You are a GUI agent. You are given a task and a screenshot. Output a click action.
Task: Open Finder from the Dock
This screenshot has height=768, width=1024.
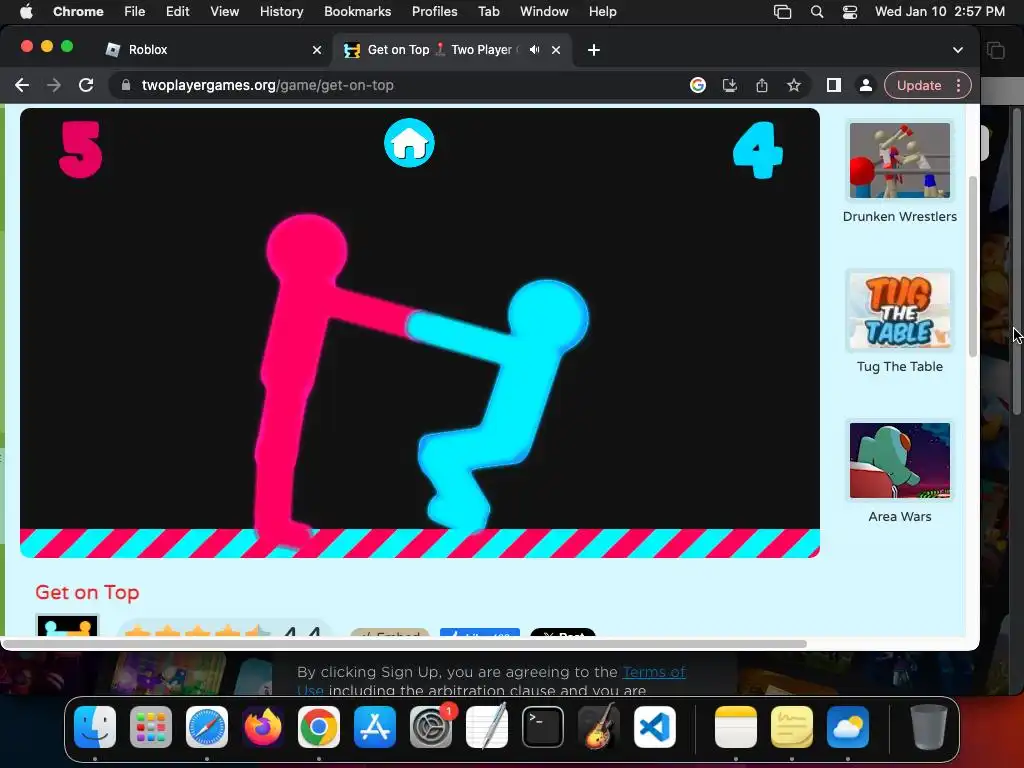[95, 727]
